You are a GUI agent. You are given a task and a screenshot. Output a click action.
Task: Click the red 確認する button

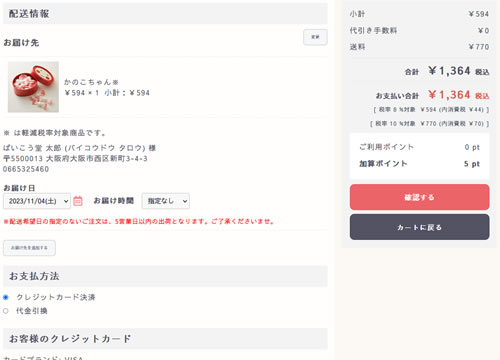coord(419,197)
